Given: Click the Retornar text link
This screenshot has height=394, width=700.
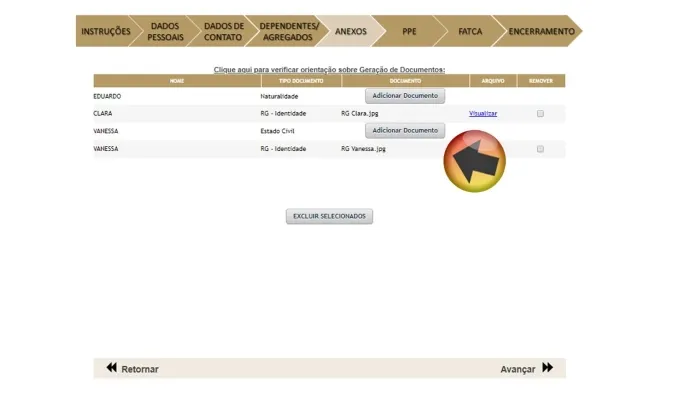Looking at the screenshot, I should point(140,369).
